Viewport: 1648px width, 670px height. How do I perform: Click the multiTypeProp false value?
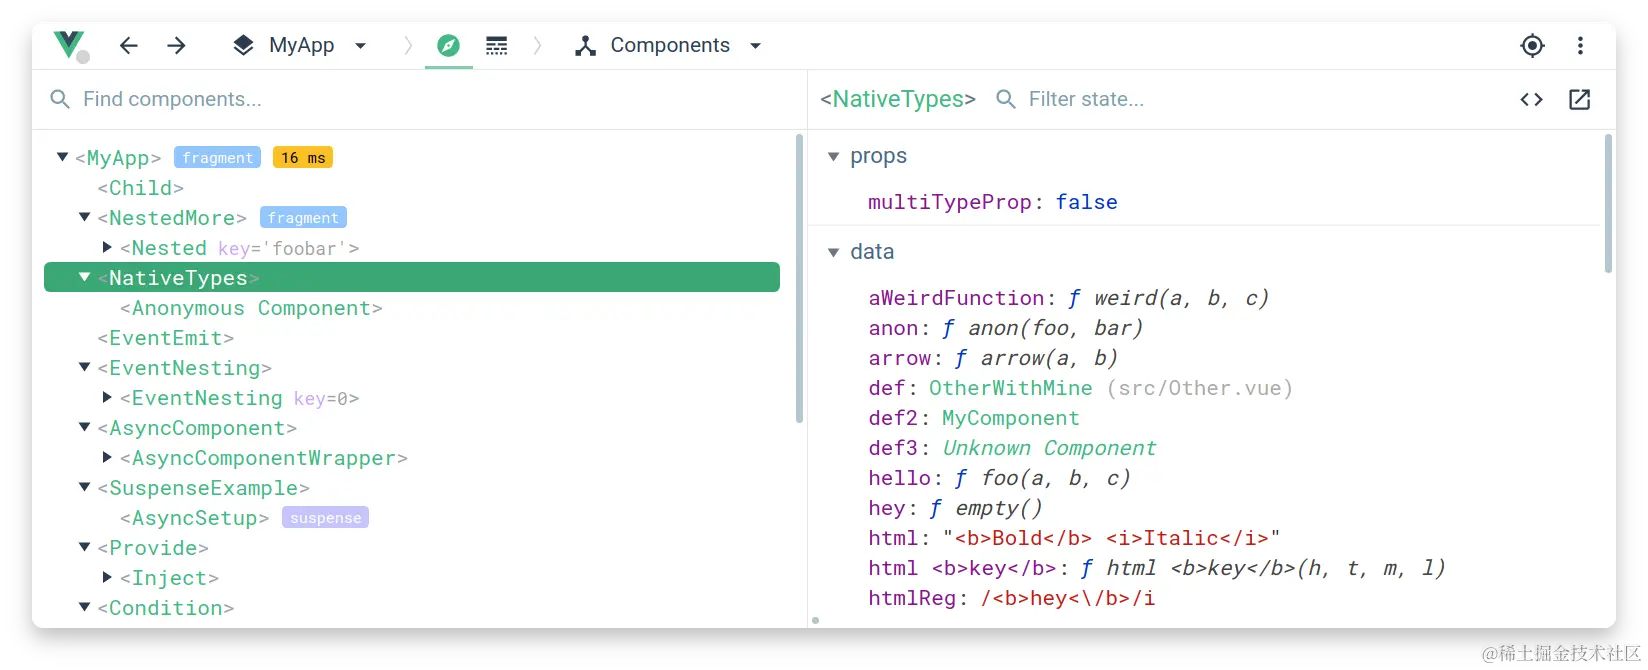(x=1086, y=202)
